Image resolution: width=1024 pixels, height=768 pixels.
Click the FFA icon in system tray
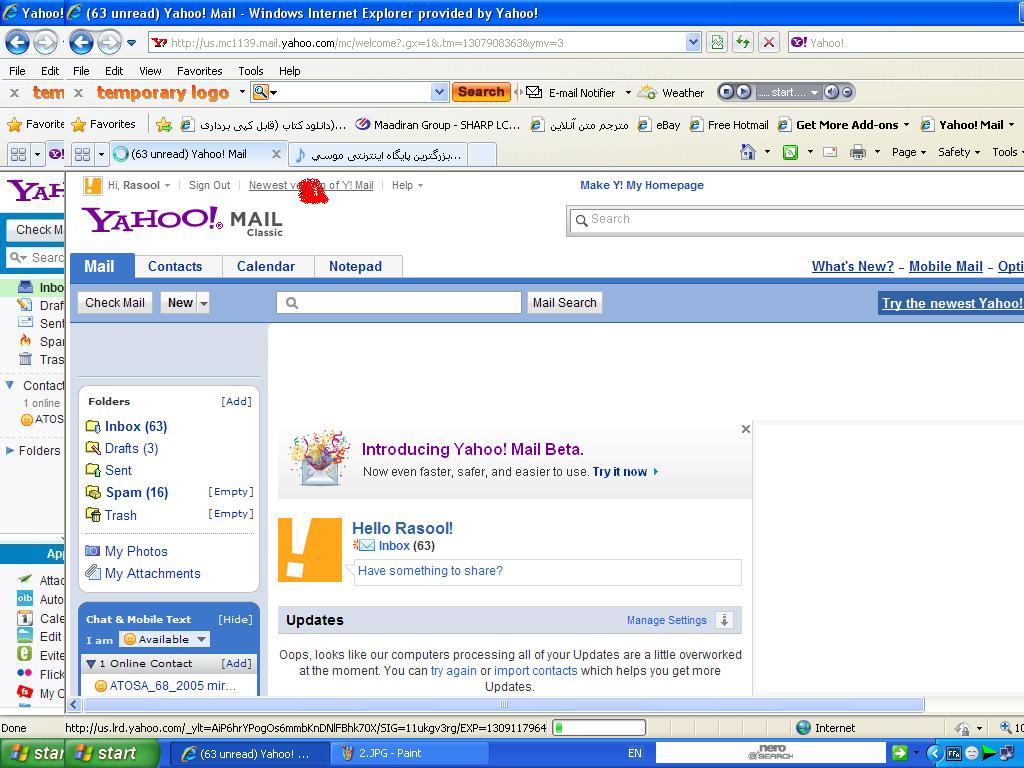point(953,754)
